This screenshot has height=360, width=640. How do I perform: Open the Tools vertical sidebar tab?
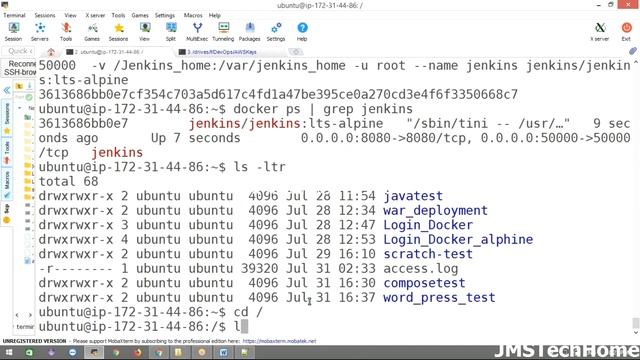[x=7, y=153]
